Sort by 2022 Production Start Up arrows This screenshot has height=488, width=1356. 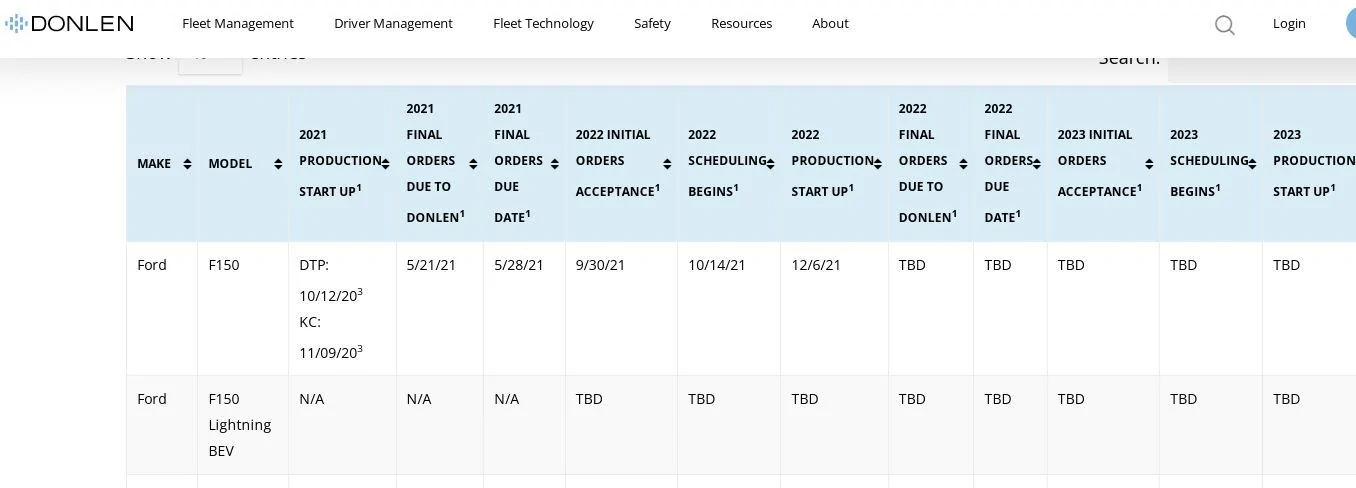pos(878,164)
